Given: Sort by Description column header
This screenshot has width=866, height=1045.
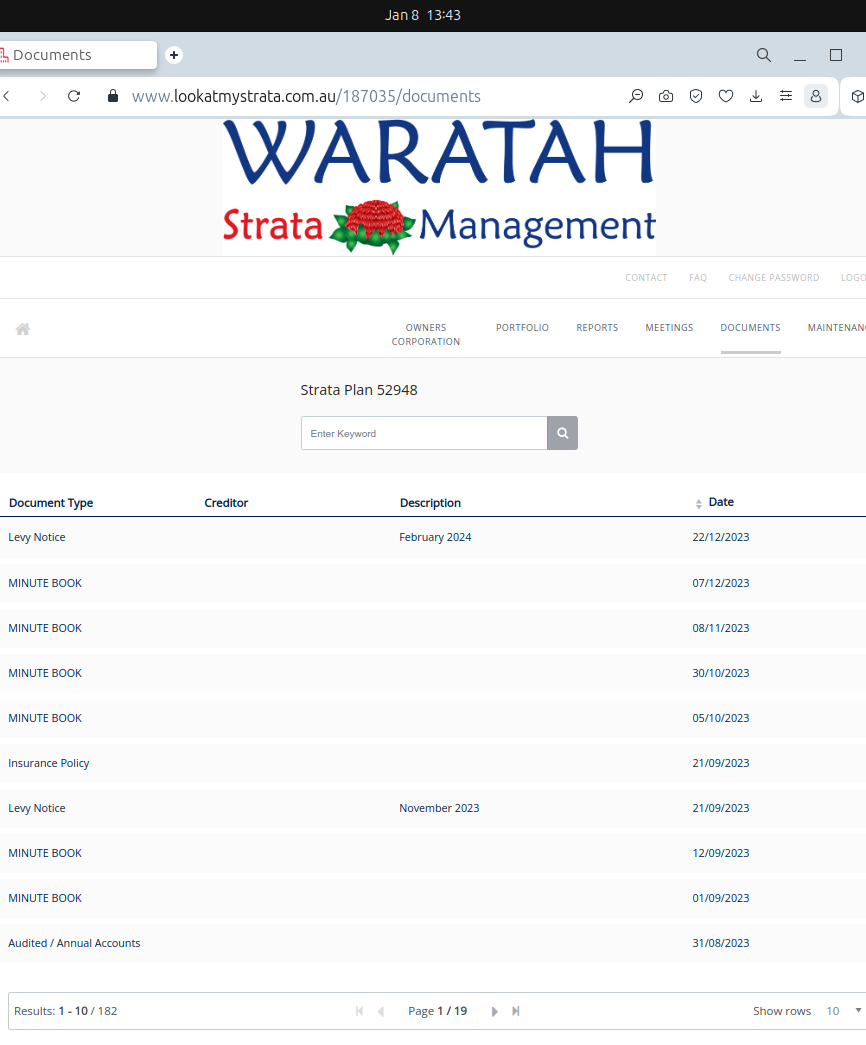Looking at the screenshot, I should pos(430,503).
